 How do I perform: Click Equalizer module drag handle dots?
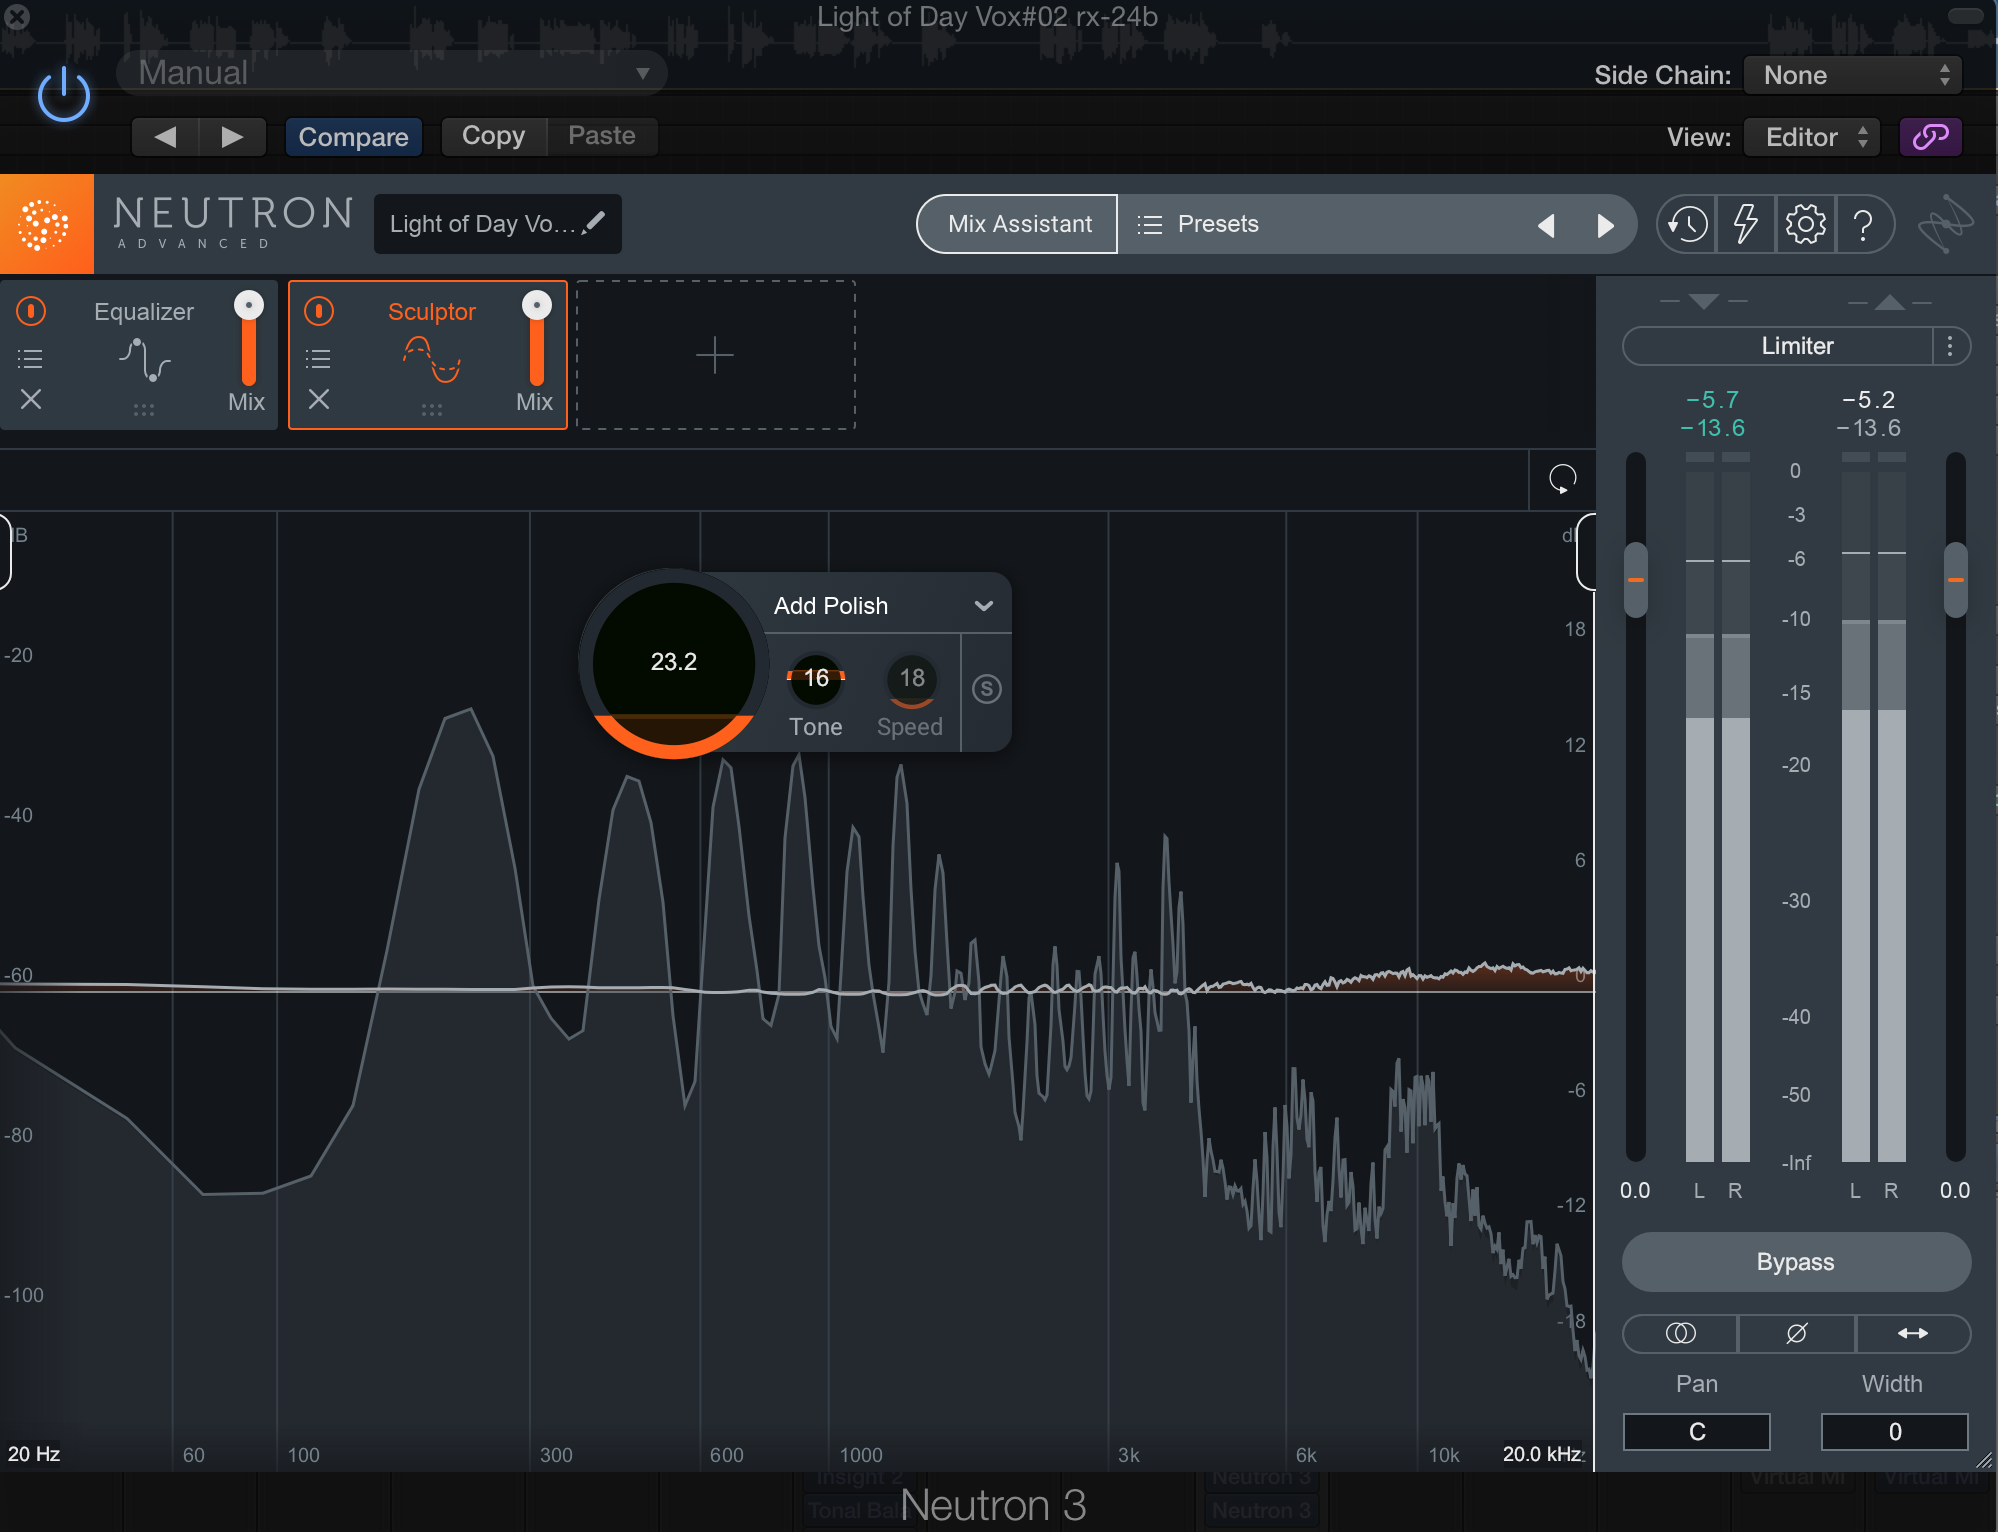pyautogui.click(x=144, y=410)
